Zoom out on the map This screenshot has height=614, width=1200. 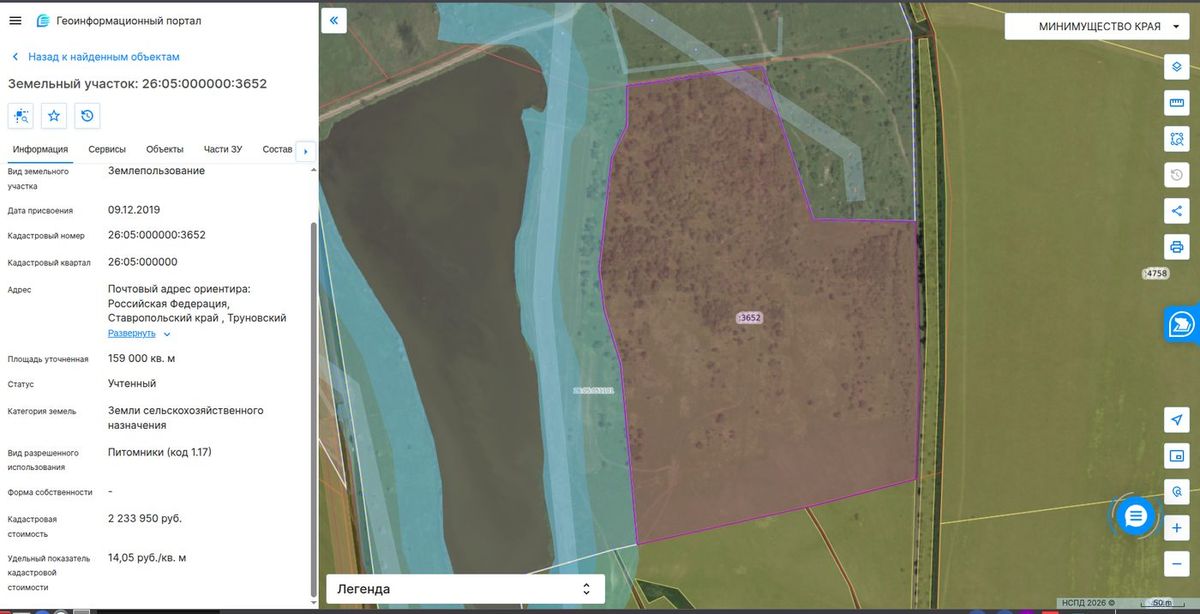[1176, 564]
